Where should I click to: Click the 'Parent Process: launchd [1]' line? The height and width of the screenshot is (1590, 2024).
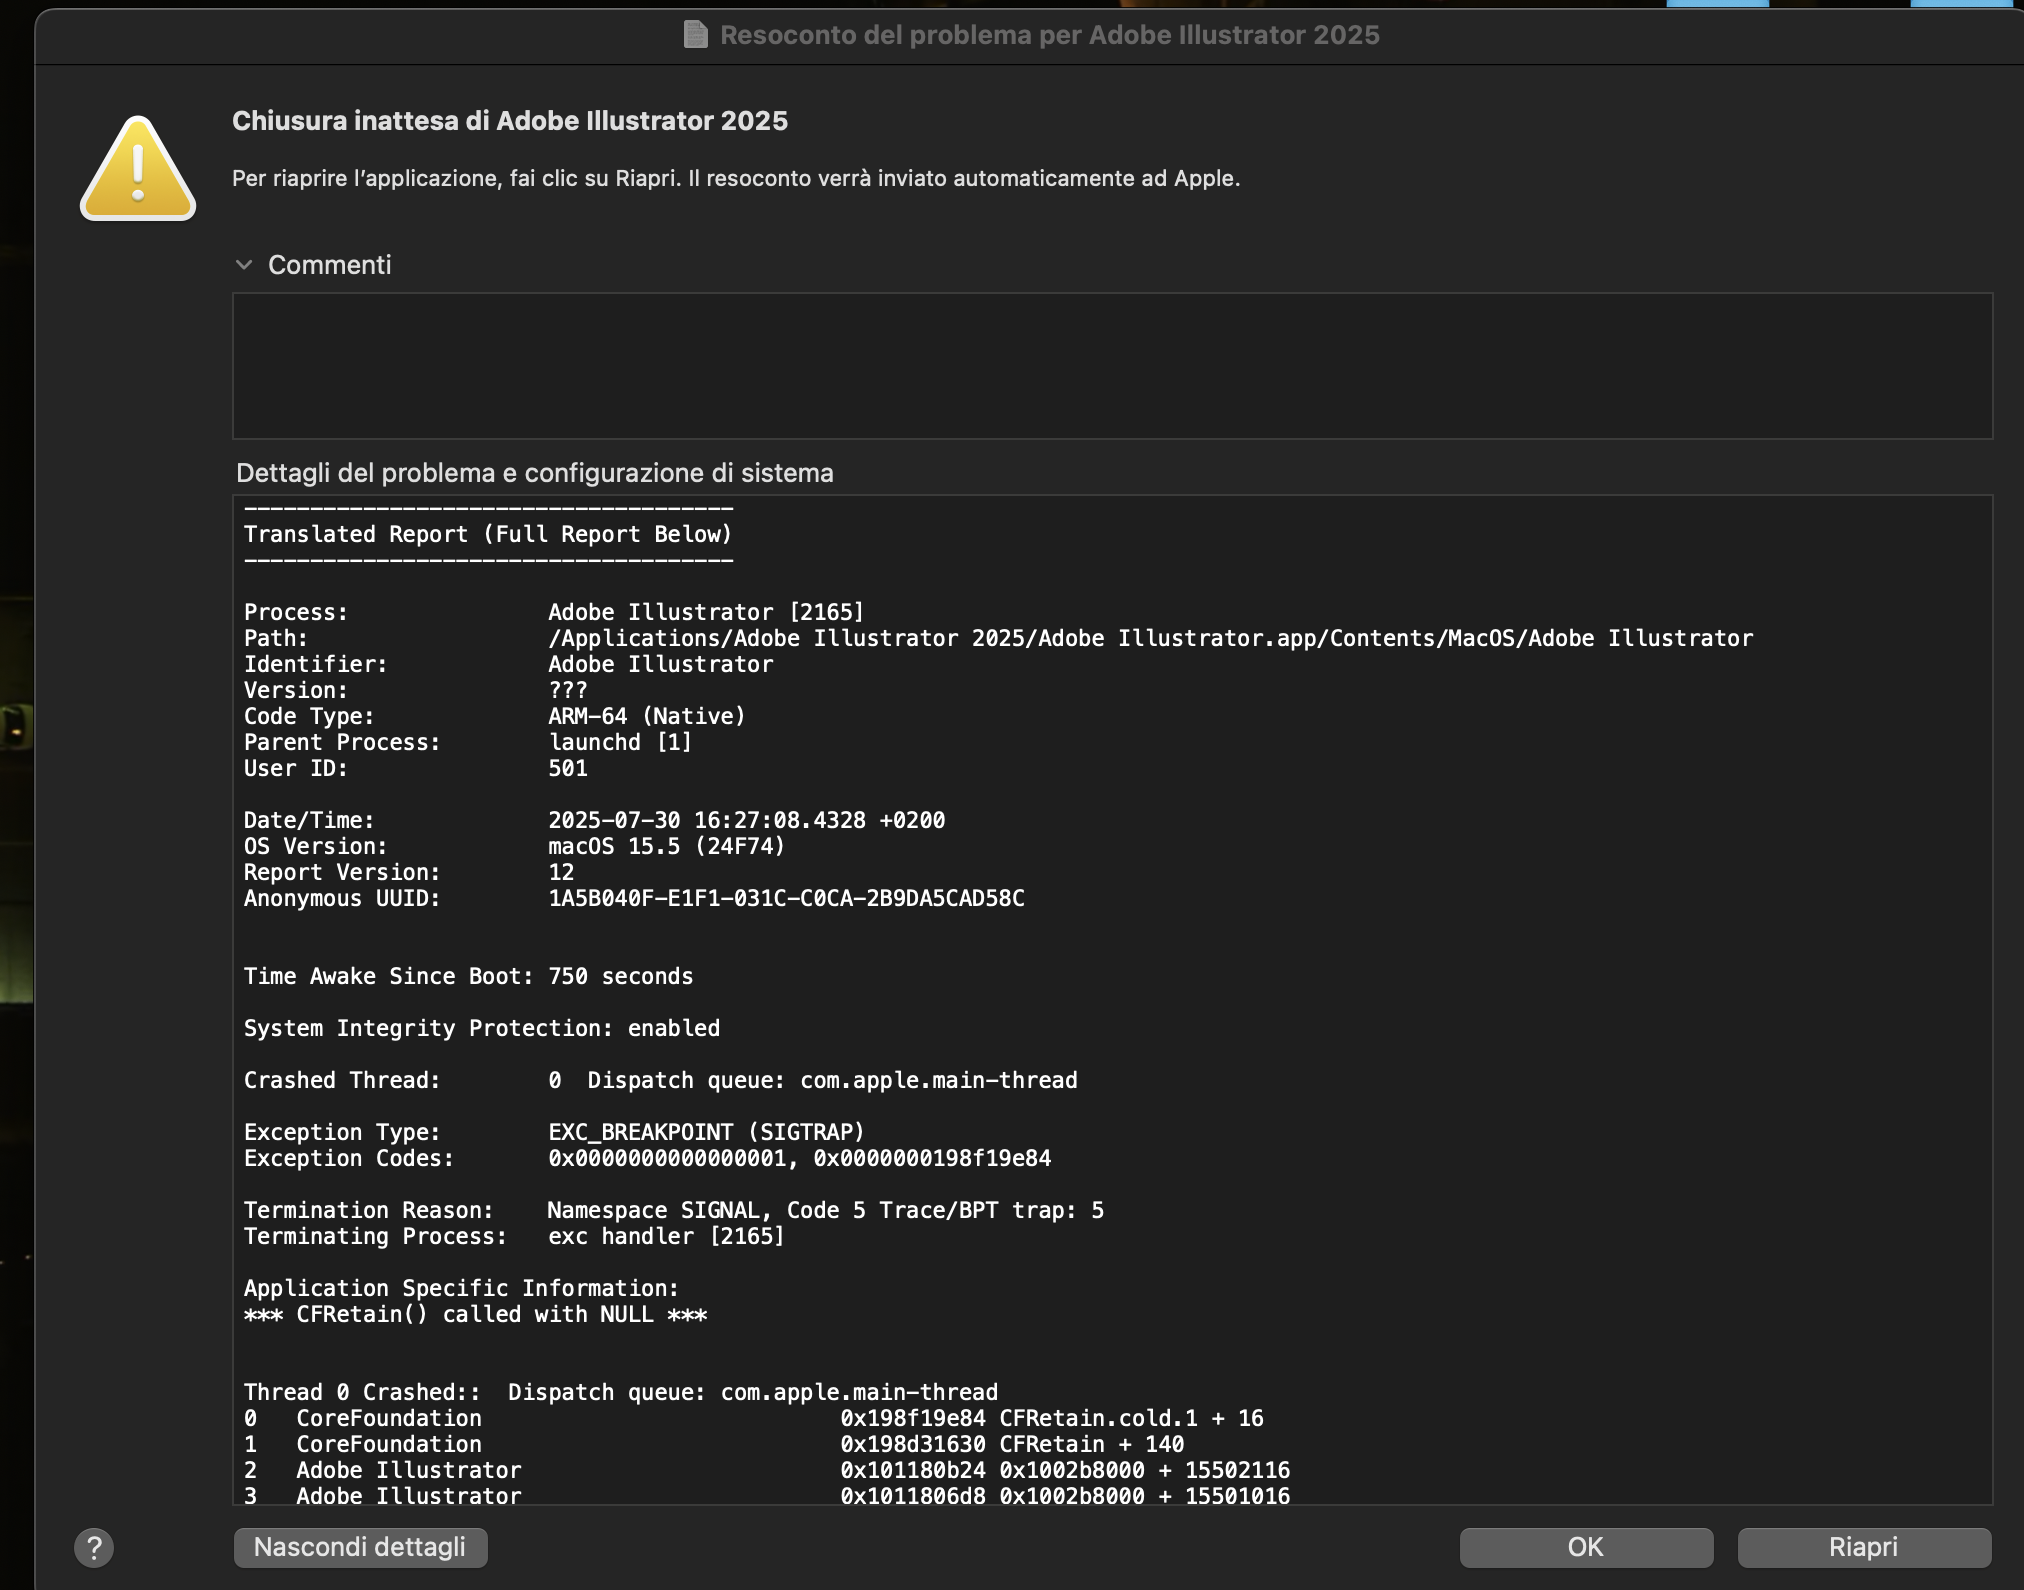tap(468, 742)
